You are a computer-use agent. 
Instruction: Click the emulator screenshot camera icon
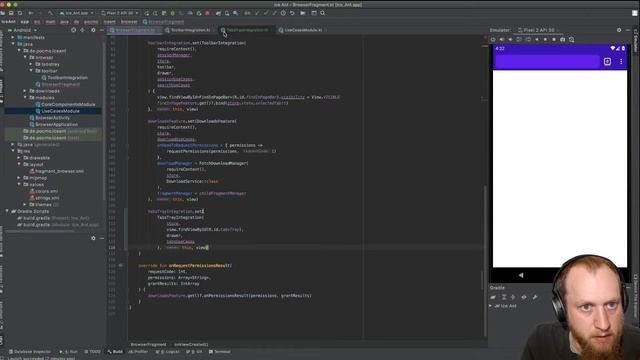point(562,40)
